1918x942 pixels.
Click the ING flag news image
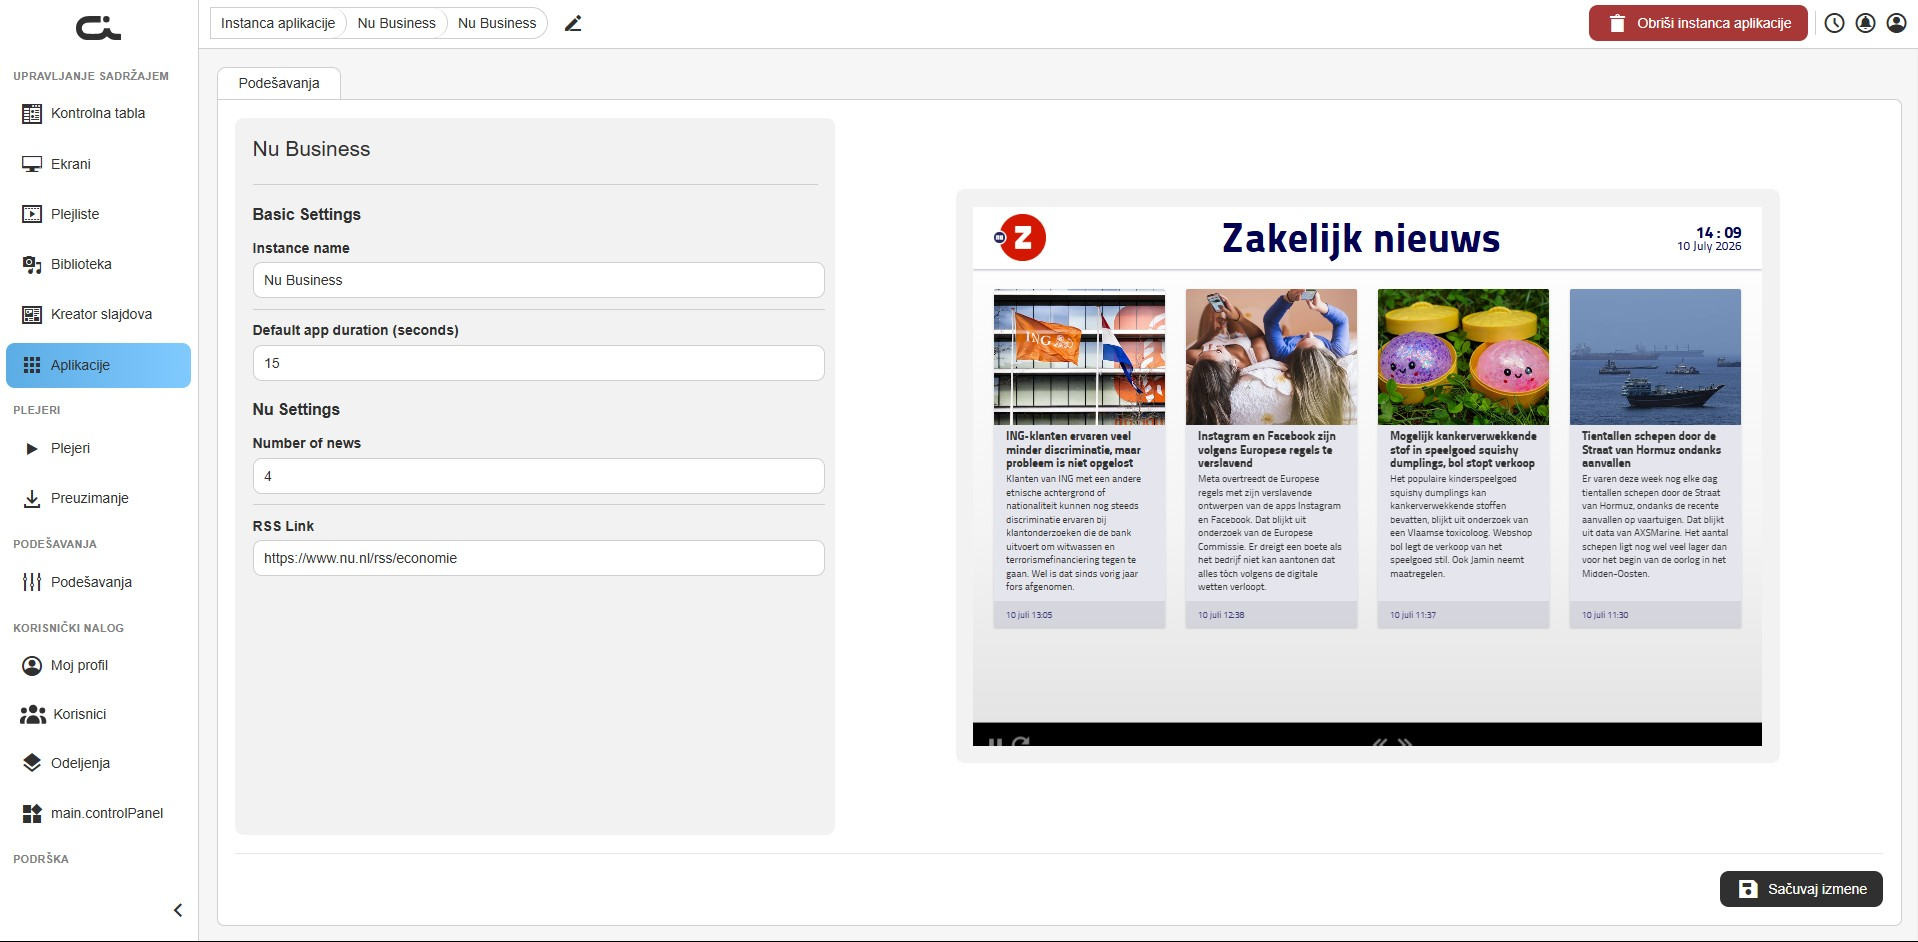click(1079, 357)
